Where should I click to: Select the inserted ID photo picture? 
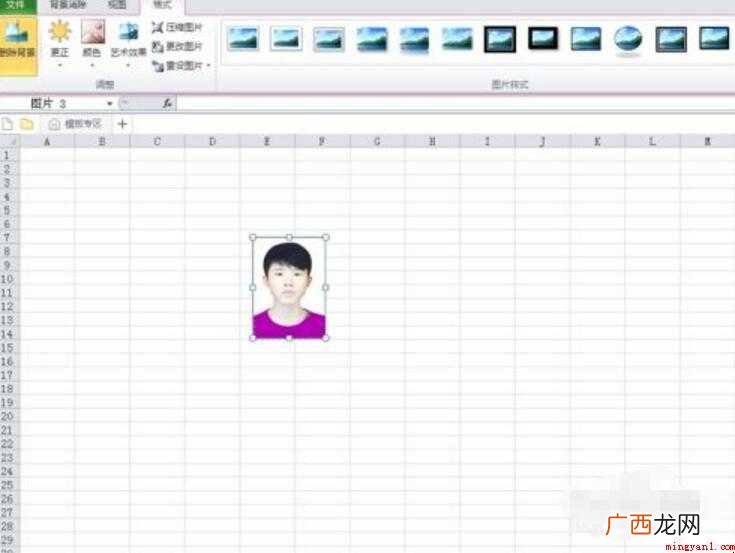(x=289, y=288)
